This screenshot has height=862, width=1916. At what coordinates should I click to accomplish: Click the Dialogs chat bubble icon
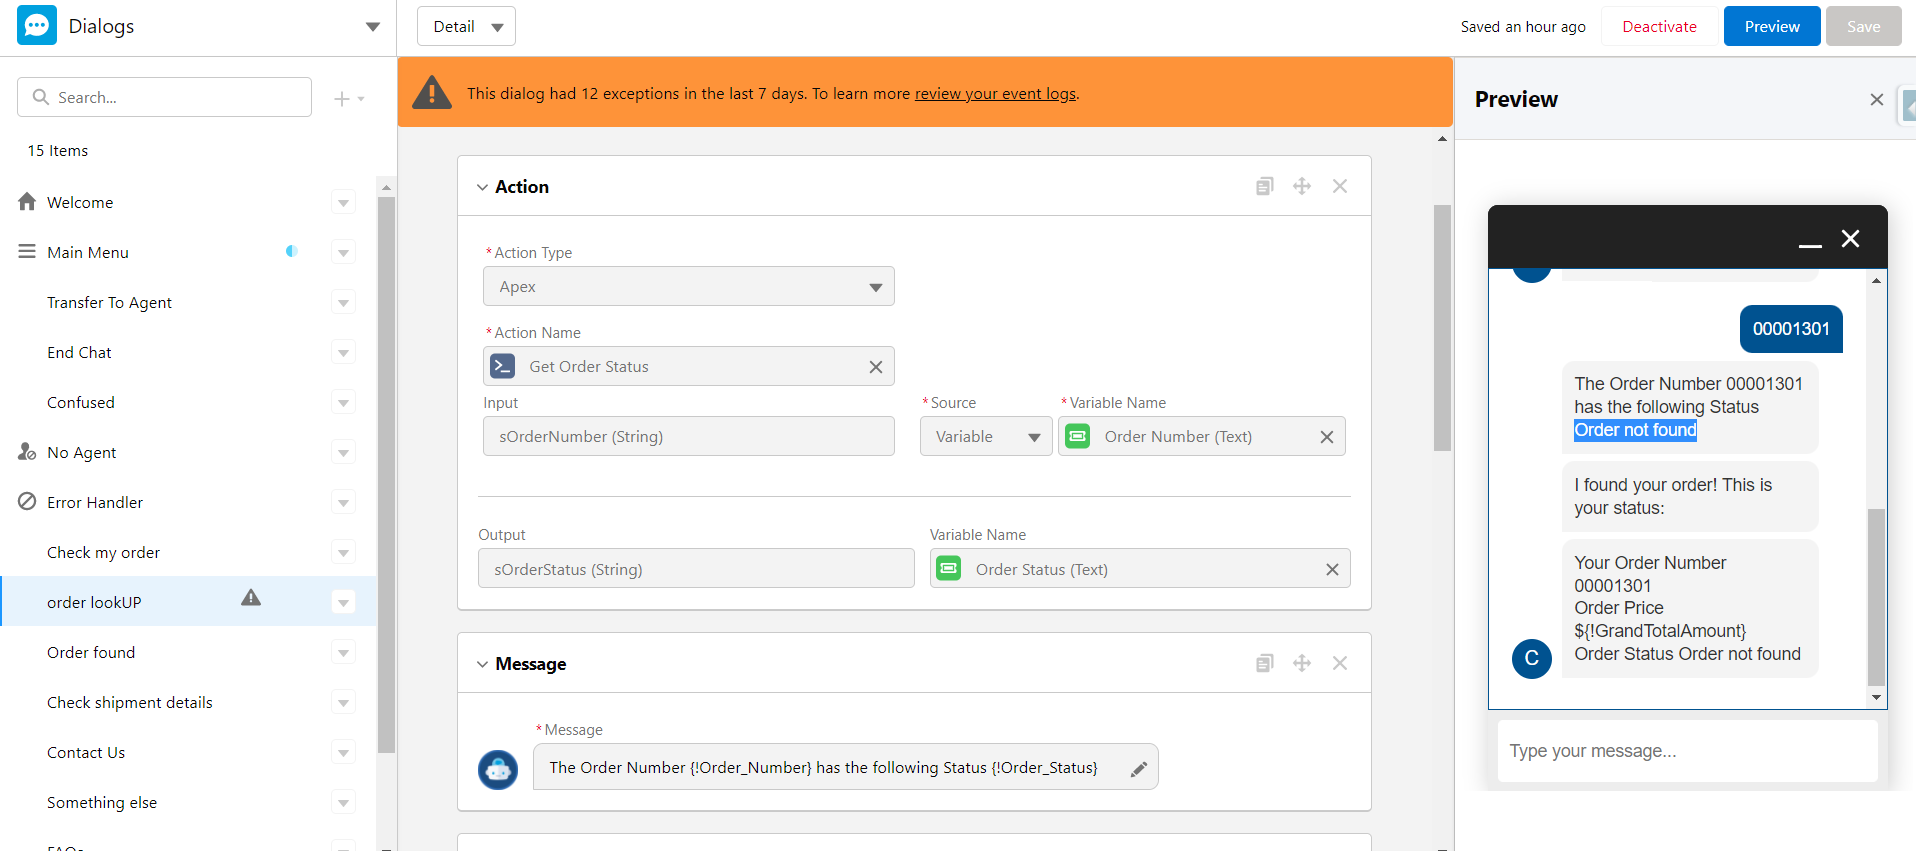point(37,26)
